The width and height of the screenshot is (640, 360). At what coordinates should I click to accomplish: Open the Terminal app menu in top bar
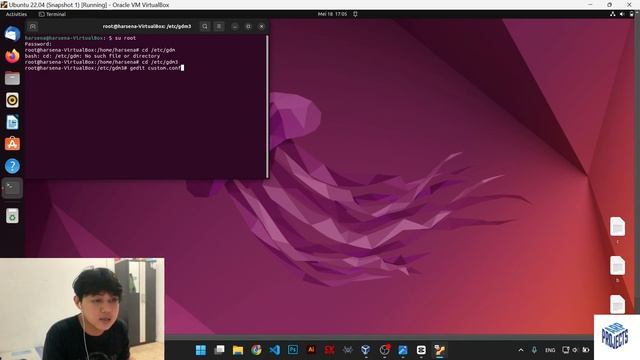pos(52,14)
